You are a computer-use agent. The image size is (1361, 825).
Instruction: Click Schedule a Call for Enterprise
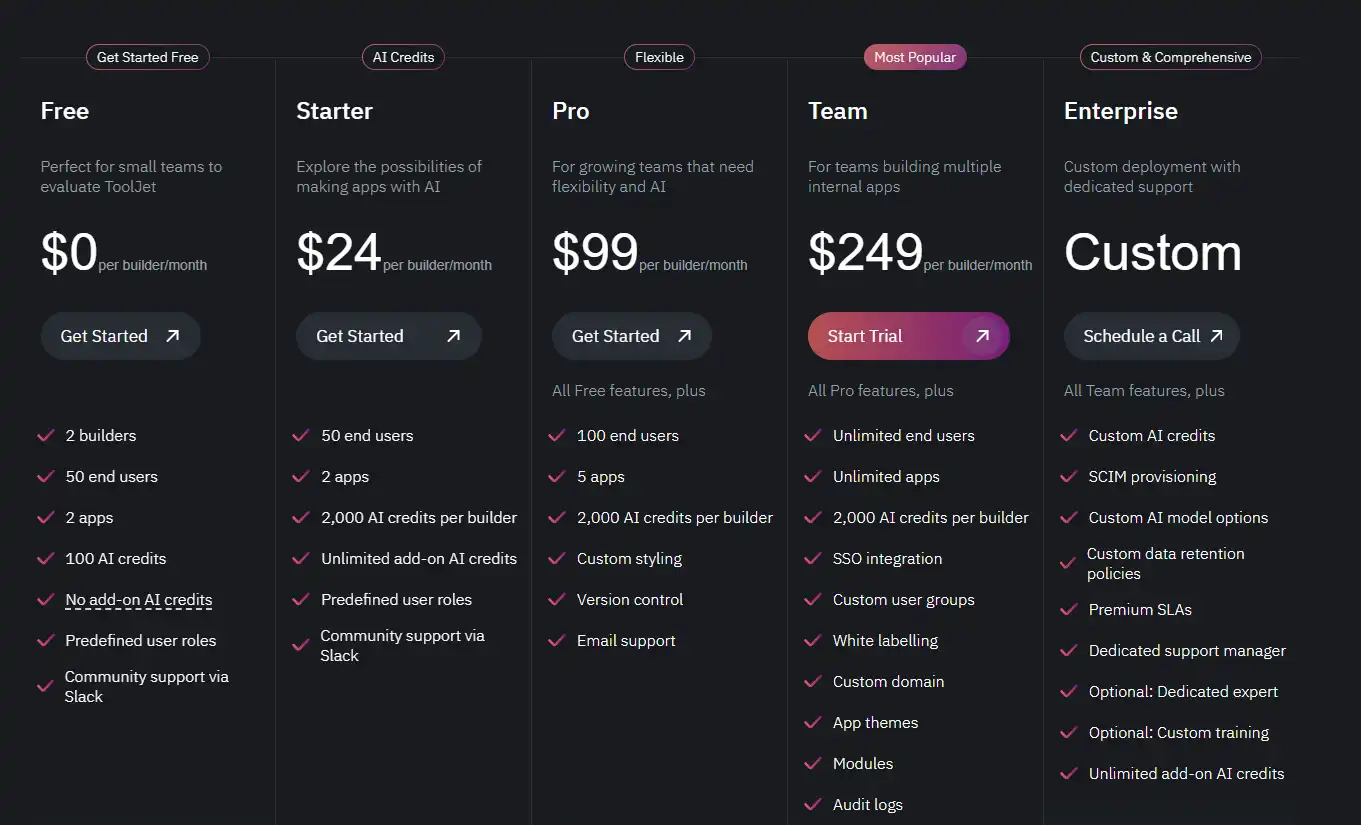[1151, 336]
